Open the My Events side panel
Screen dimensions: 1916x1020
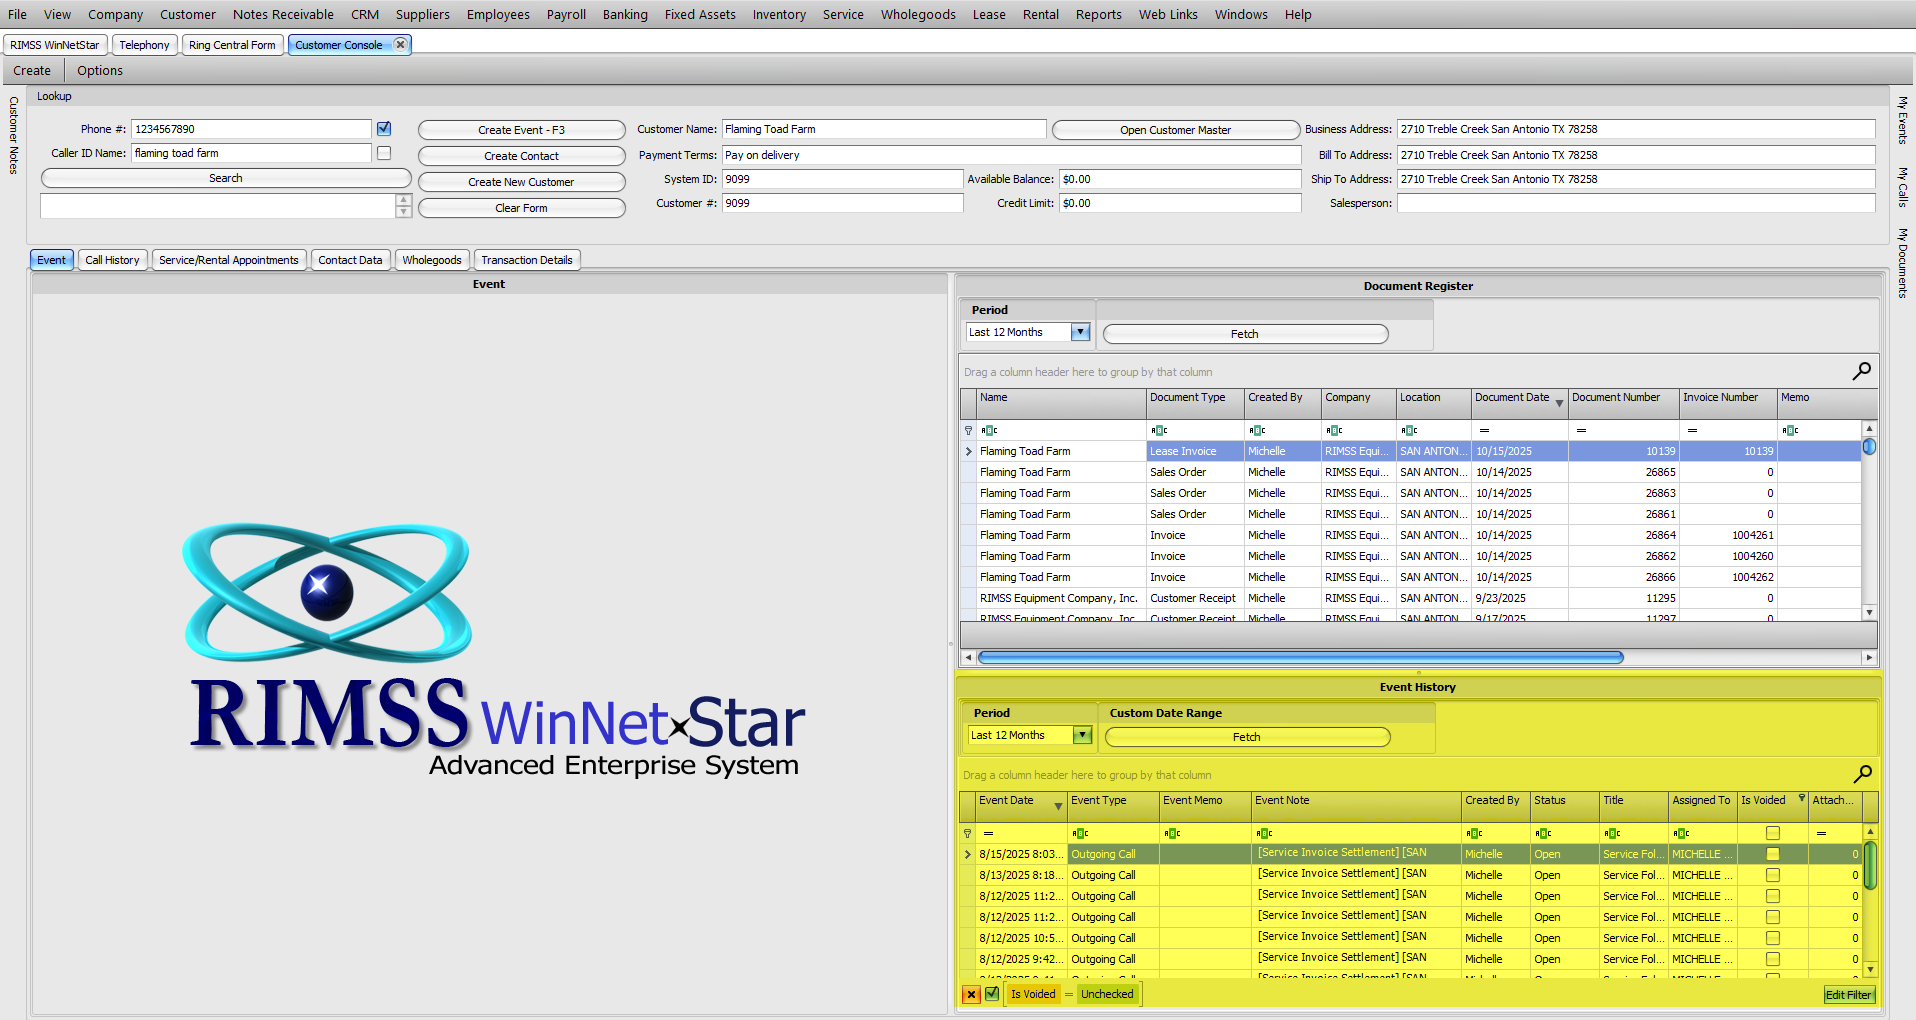(1903, 120)
